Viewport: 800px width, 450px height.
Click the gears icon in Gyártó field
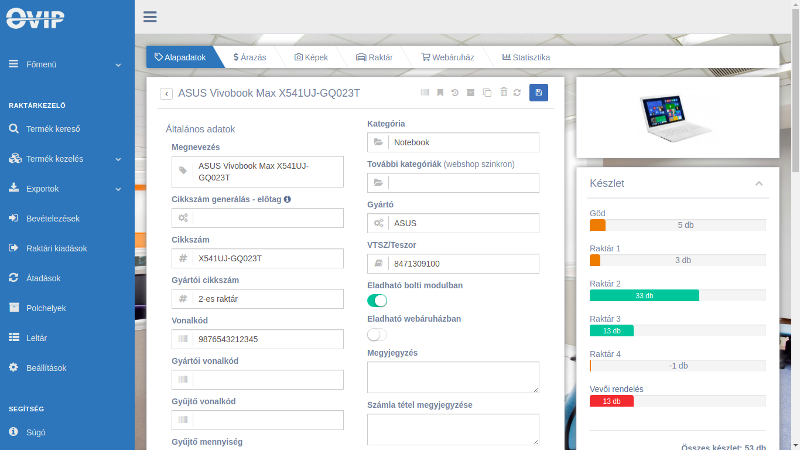(x=378, y=223)
